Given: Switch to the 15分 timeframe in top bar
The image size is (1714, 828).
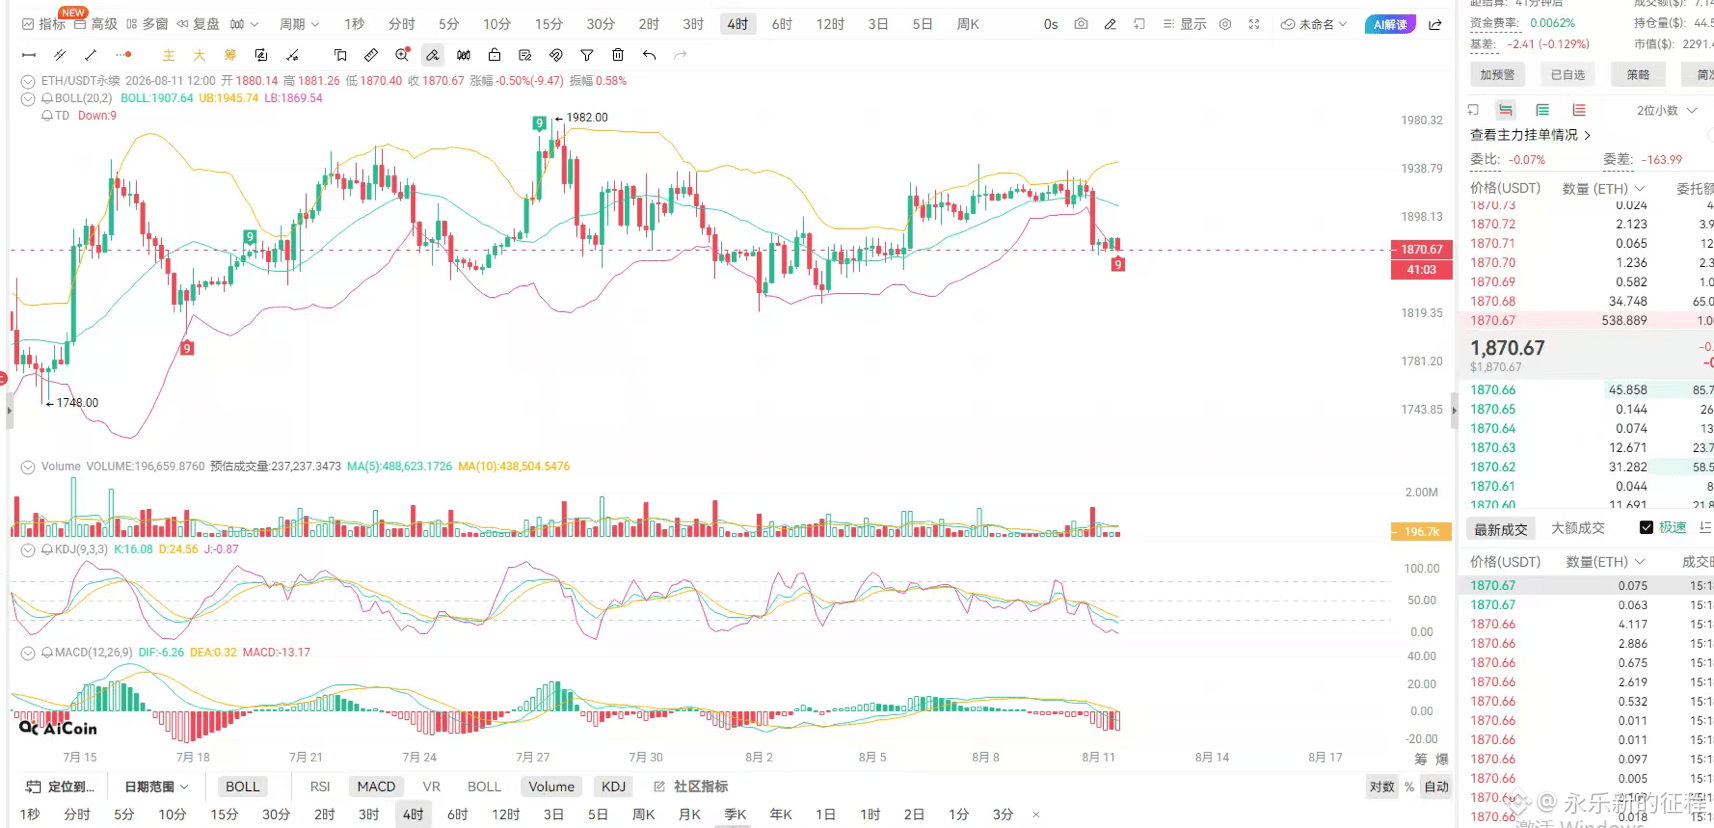Looking at the screenshot, I should click(548, 24).
